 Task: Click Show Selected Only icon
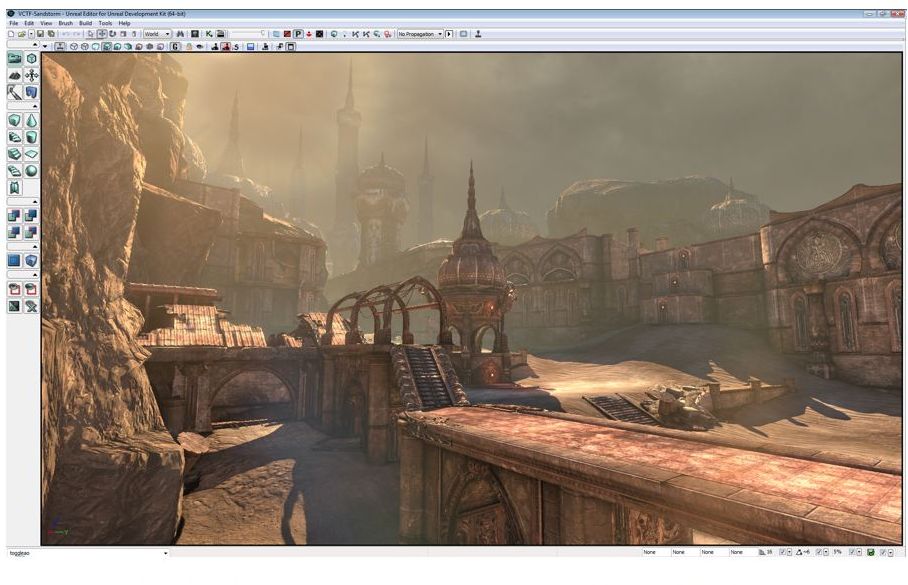coord(14,288)
